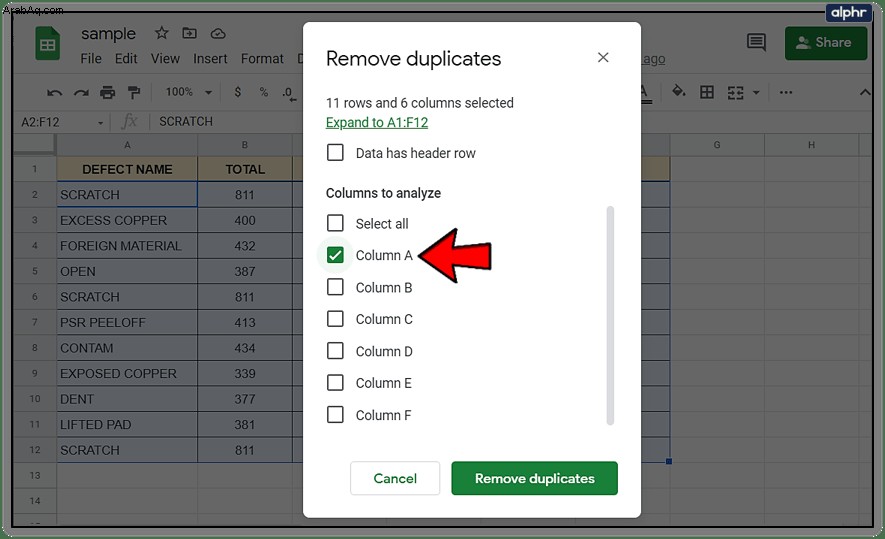Open the merge cells dropdown arrow
The height and width of the screenshot is (539, 885).
pos(756,93)
